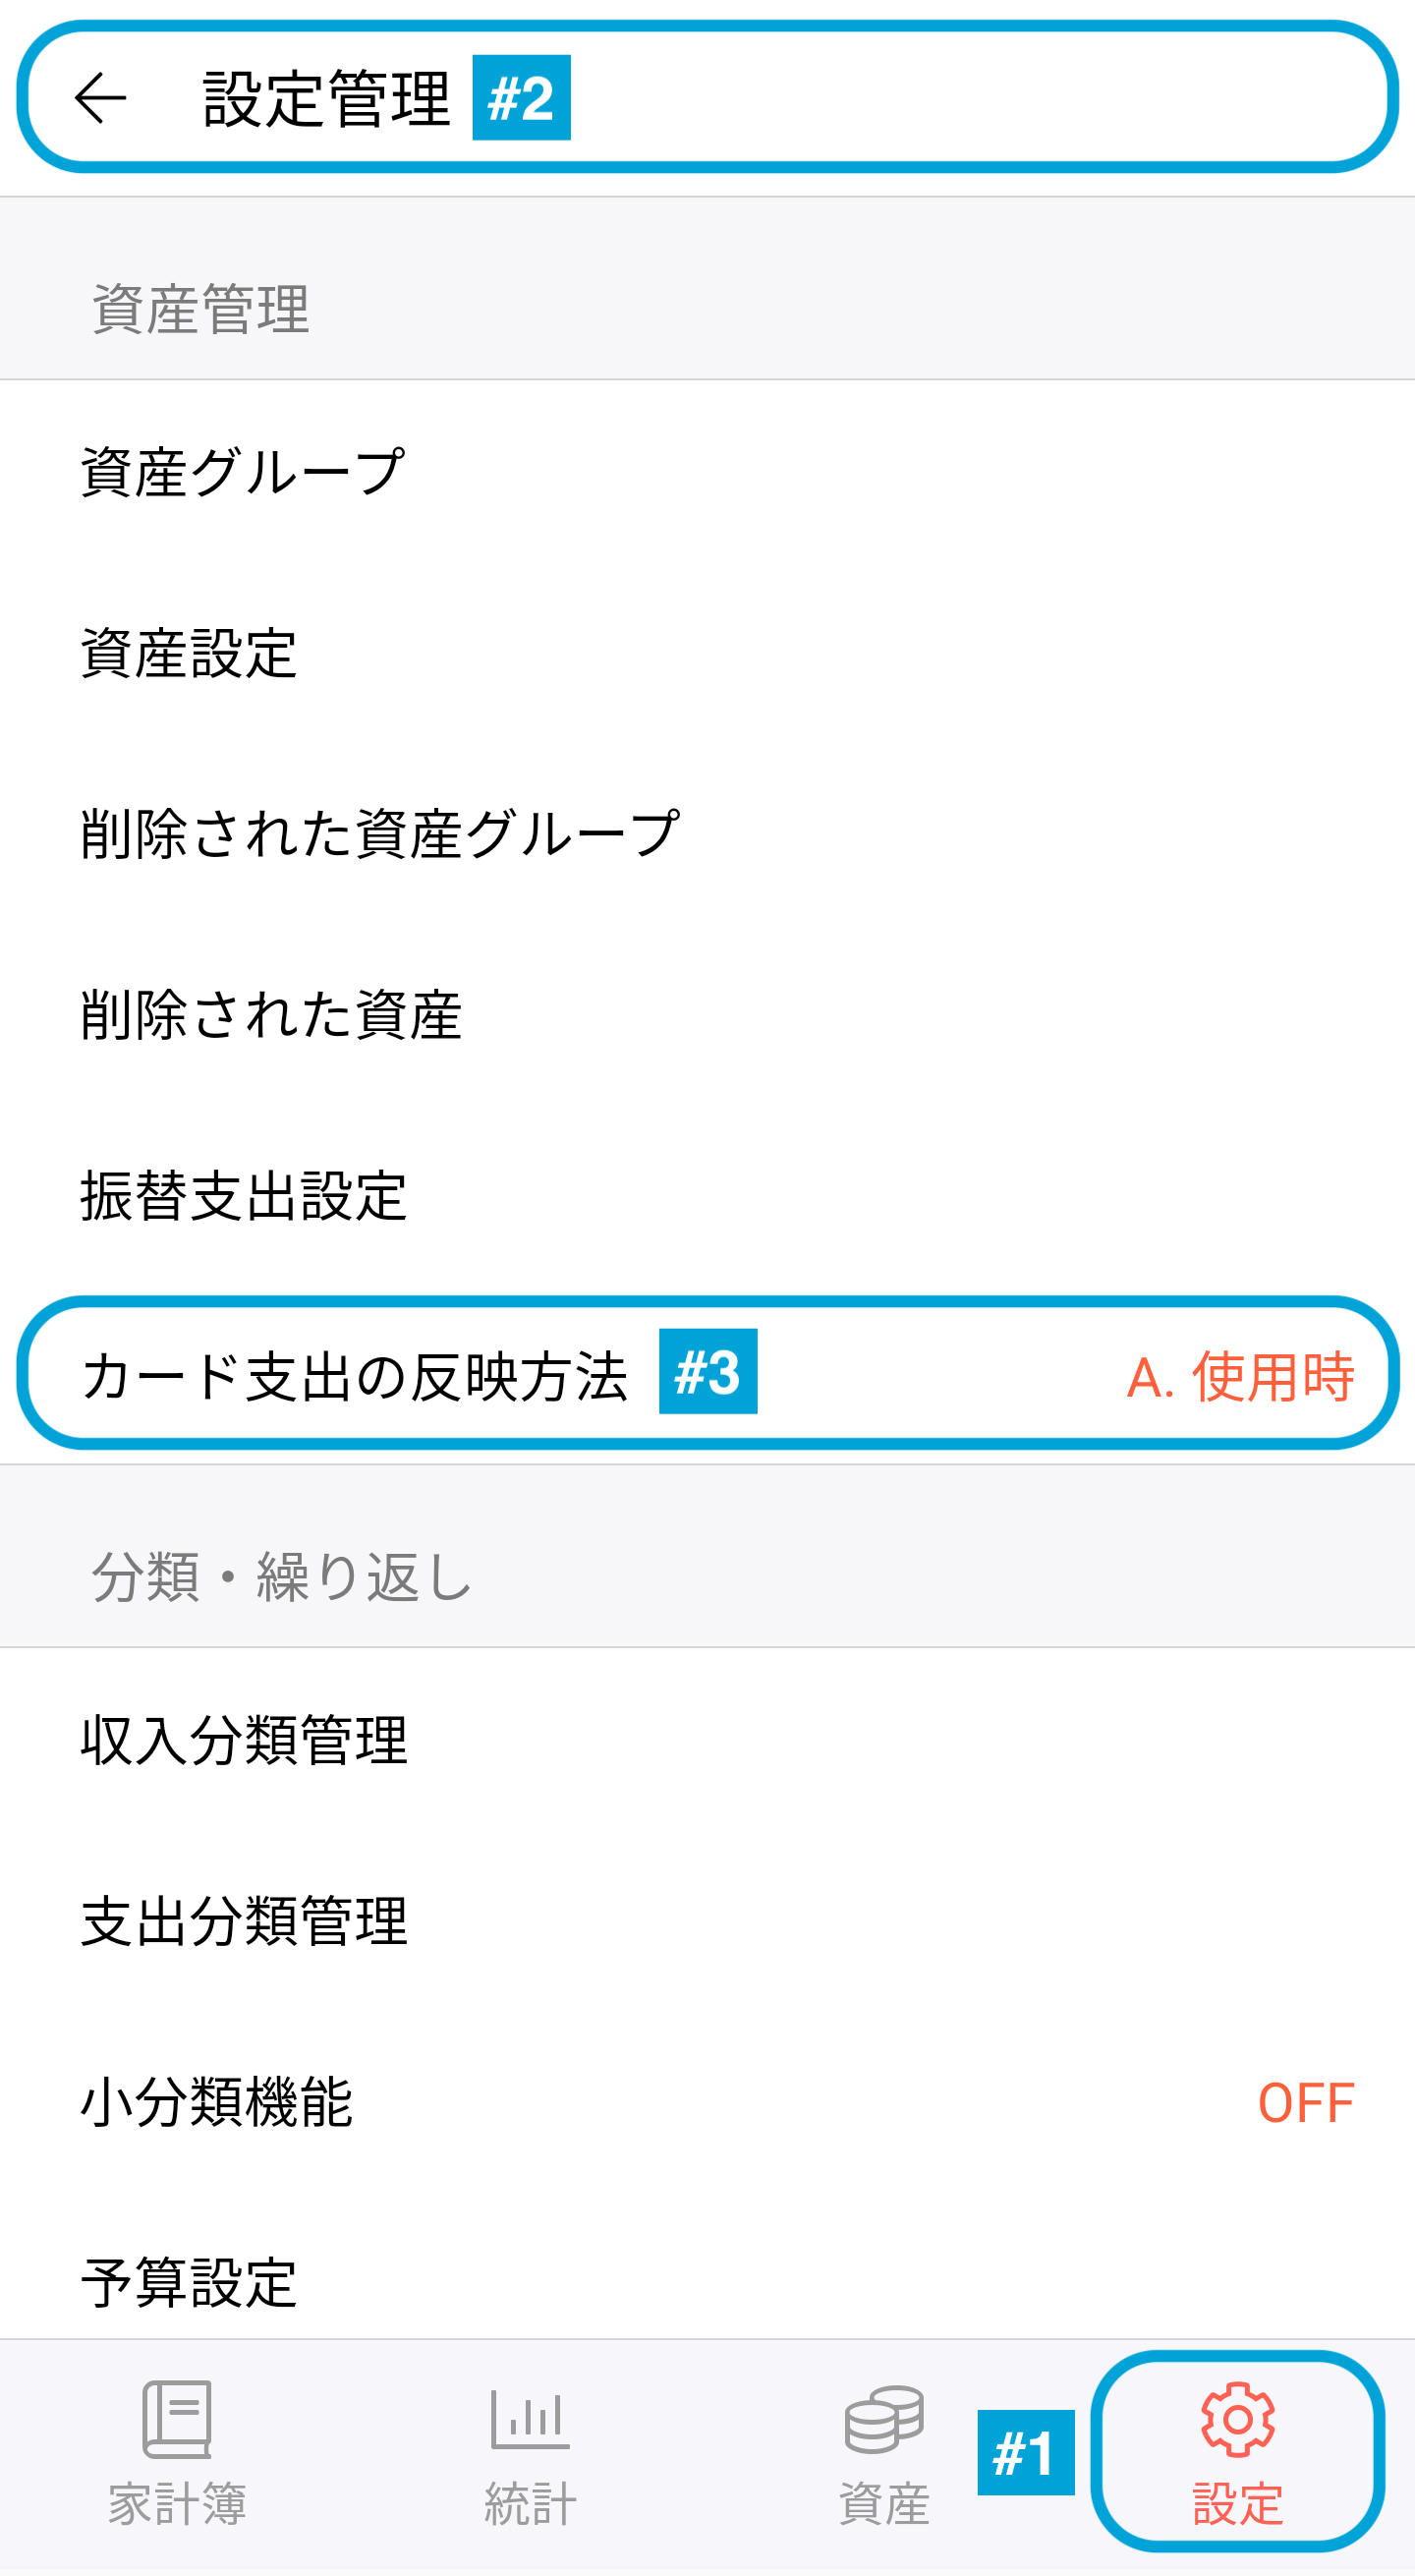
Task: Open the 統計 bar chart icon
Action: click(x=530, y=2419)
